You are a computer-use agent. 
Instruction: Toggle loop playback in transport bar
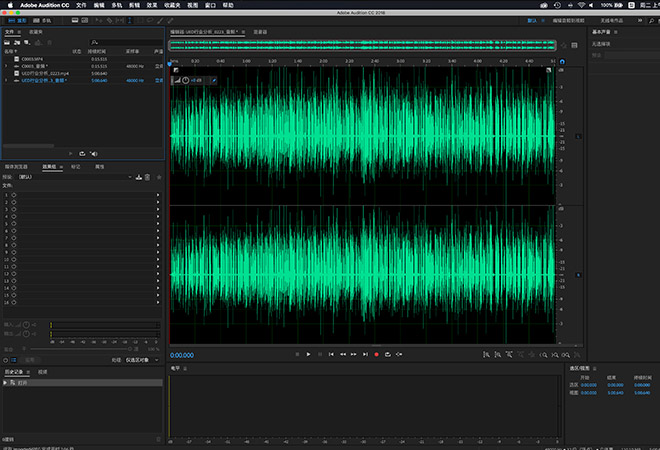[x=387, y=354]
